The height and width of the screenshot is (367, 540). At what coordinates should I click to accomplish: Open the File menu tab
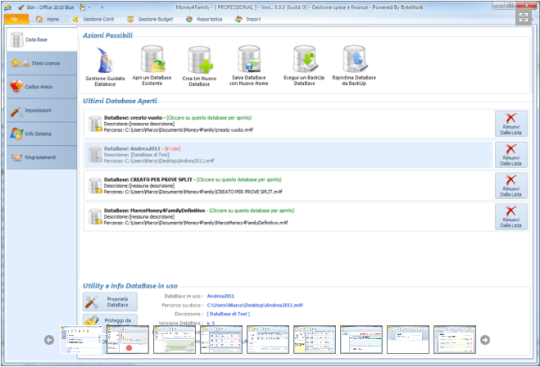point(16,19)
